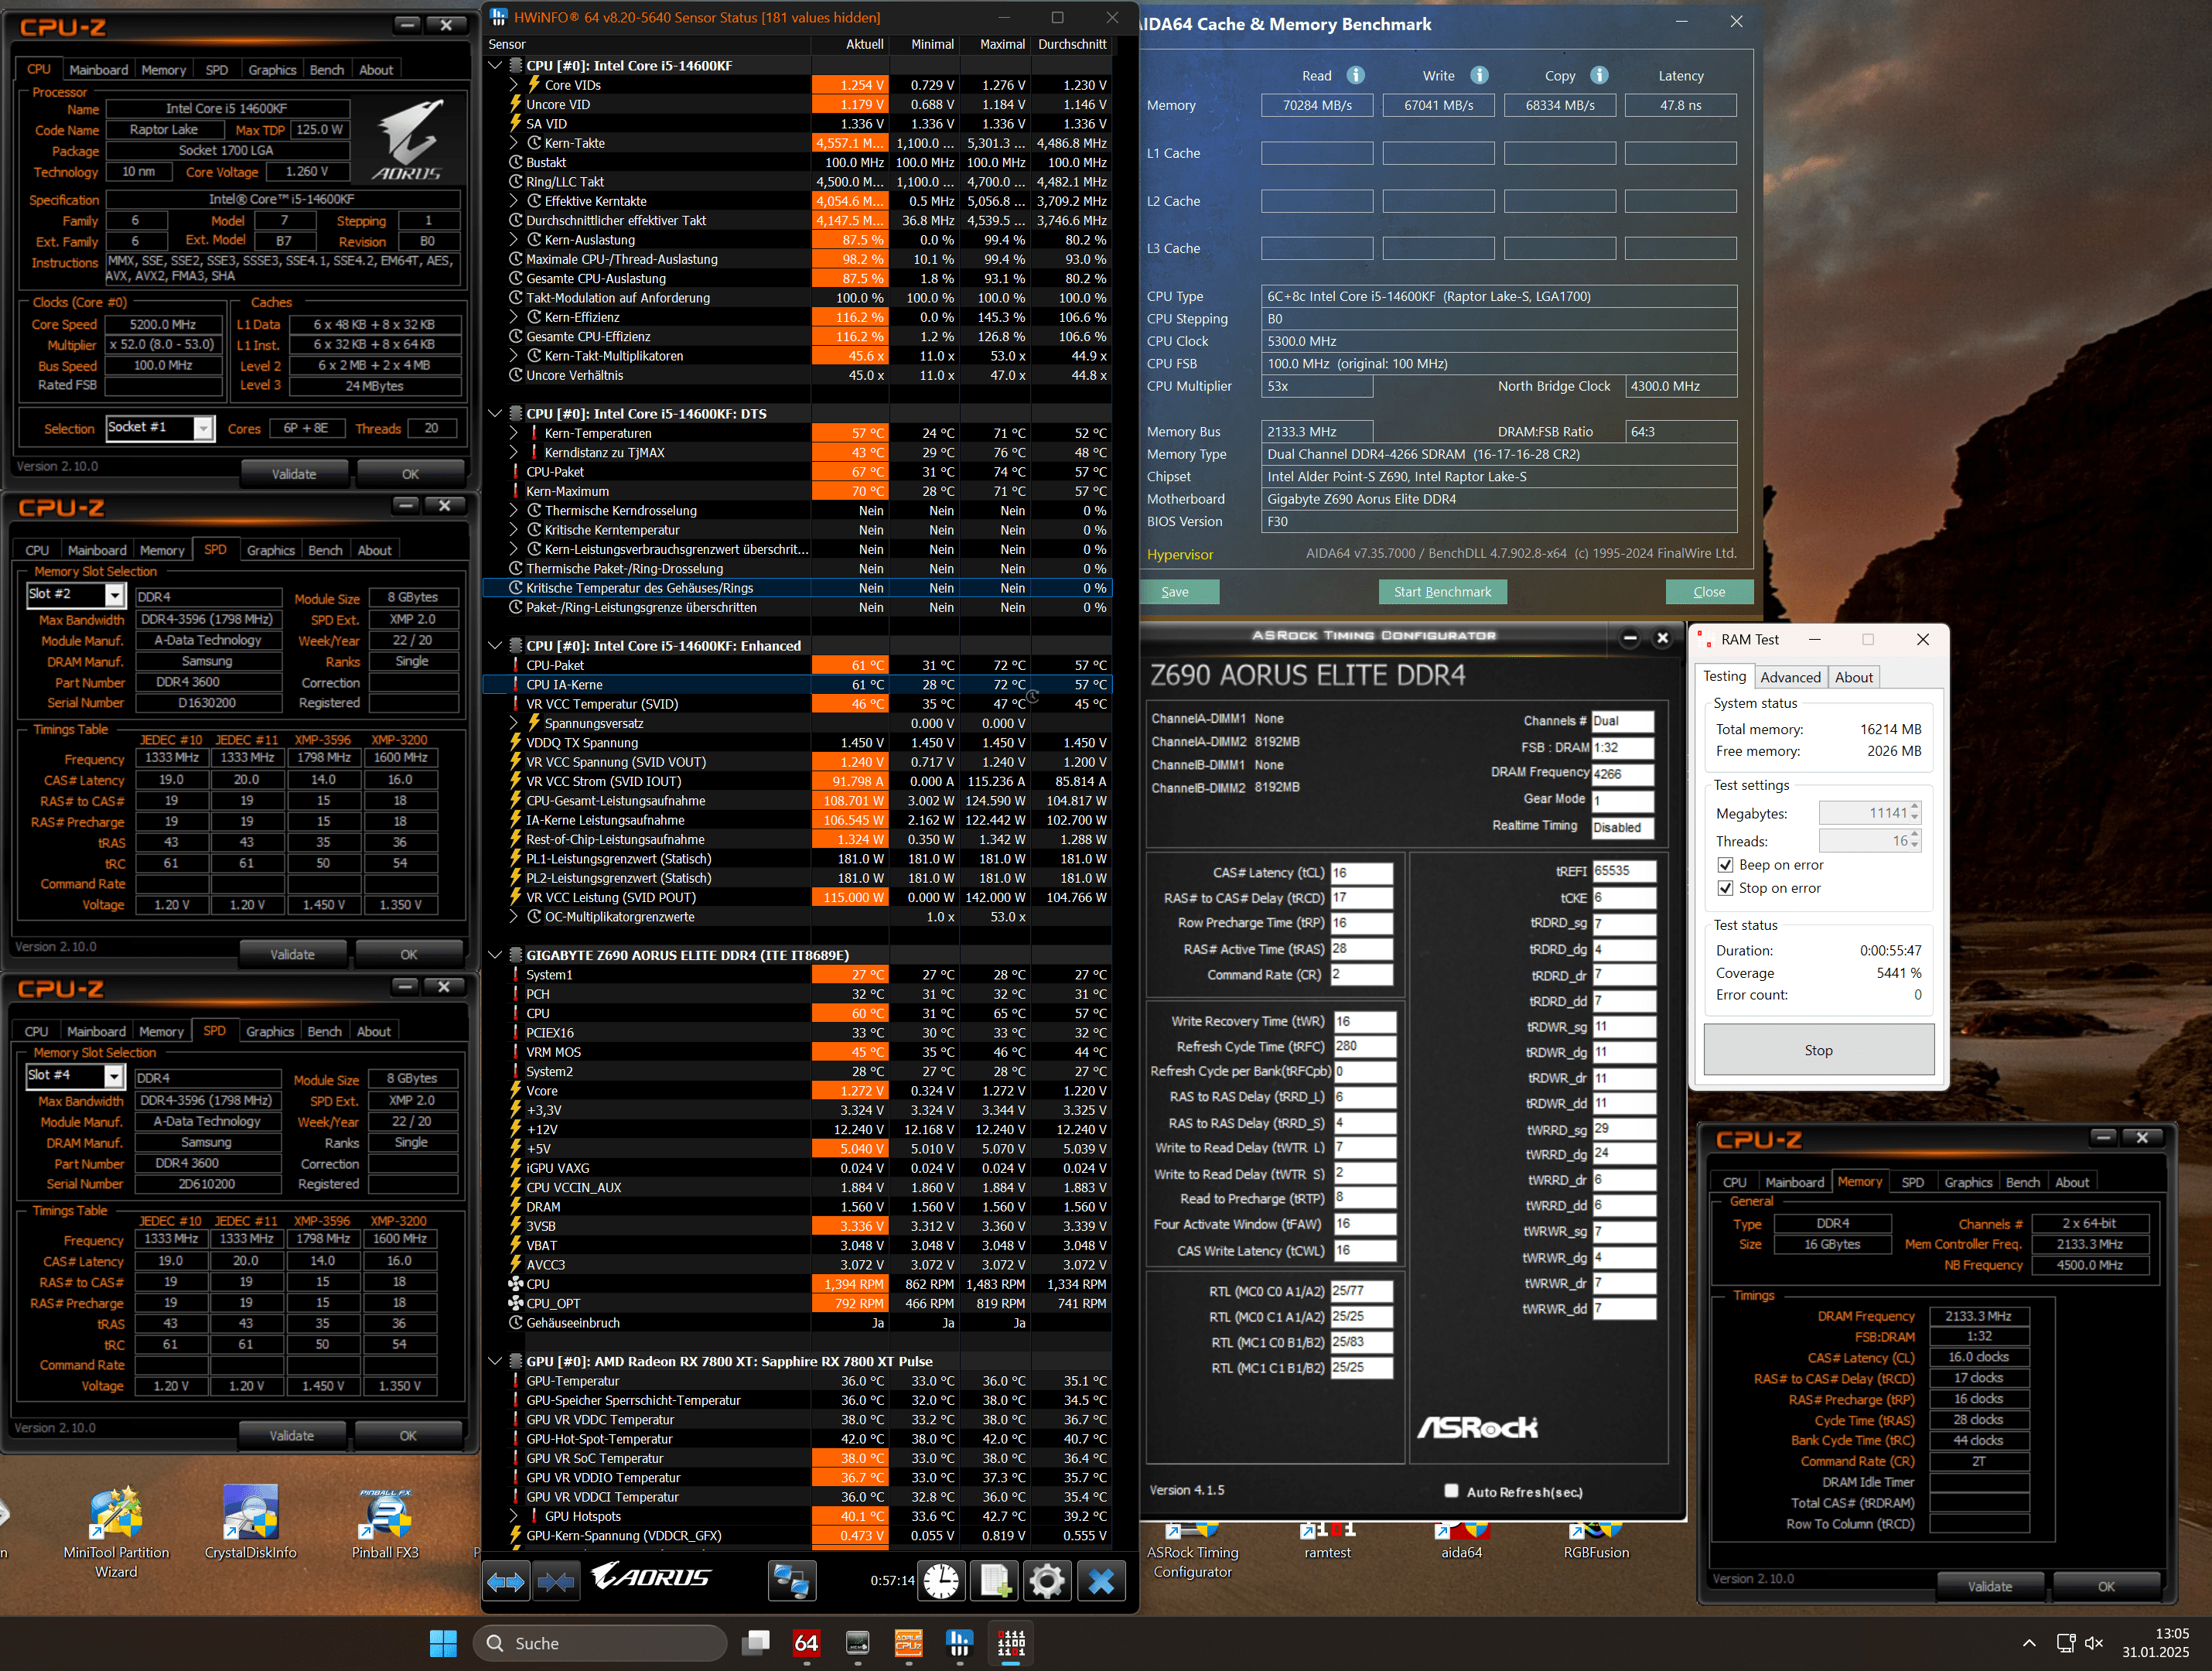Screen dimensions: 2212x1671
Task: Collapse the GIGABYTE Z690 AORUS ELITE sensor group
Action: pyautogui.click(x=495, y=955)
